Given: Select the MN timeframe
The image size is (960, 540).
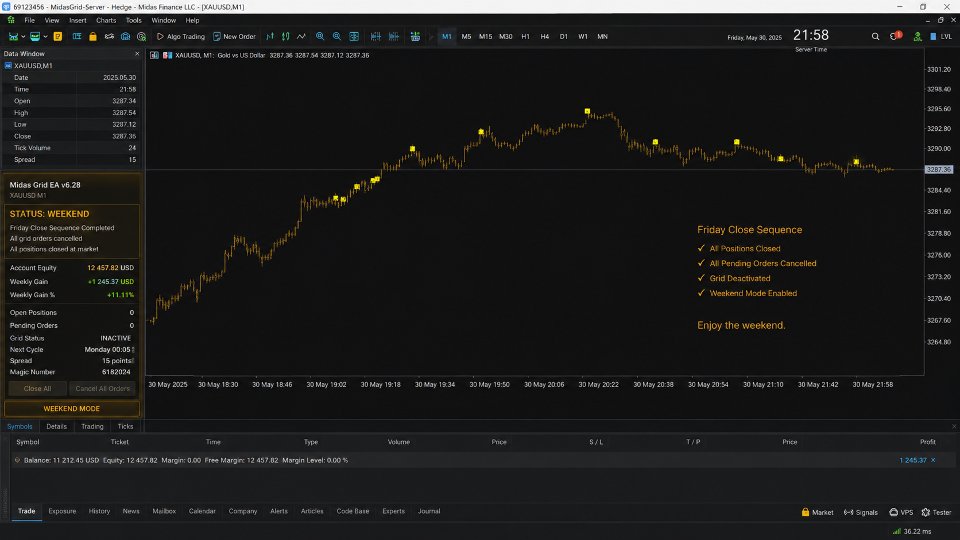Looking at the screenshot, I should click(x=602, y=37).
